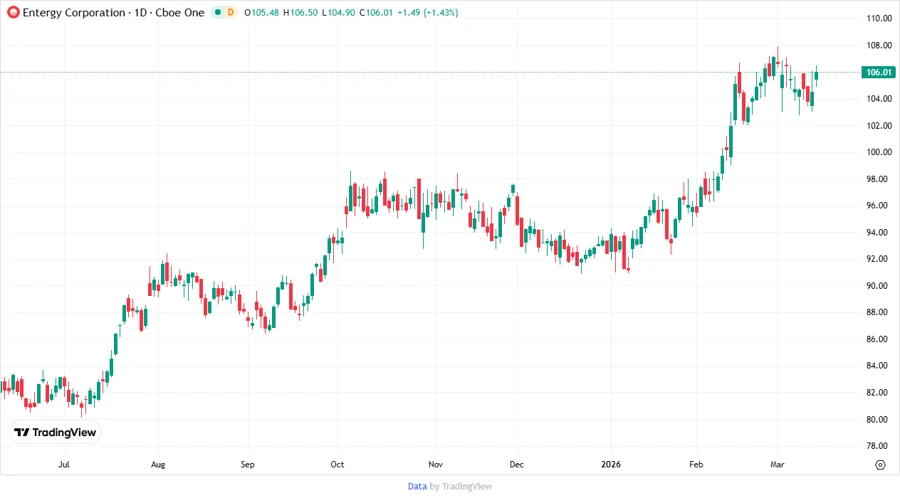Click the Dec date axis label
This screenshot has height=498, width=900.
click(517, 464)
